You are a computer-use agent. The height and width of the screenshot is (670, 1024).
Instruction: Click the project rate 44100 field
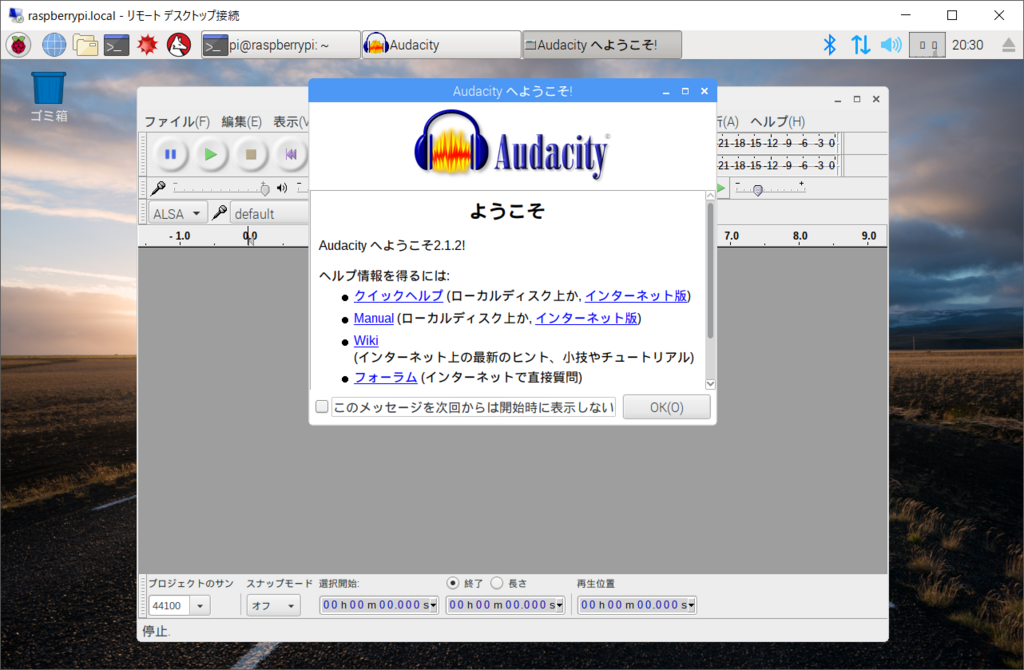tap(169, 605)
